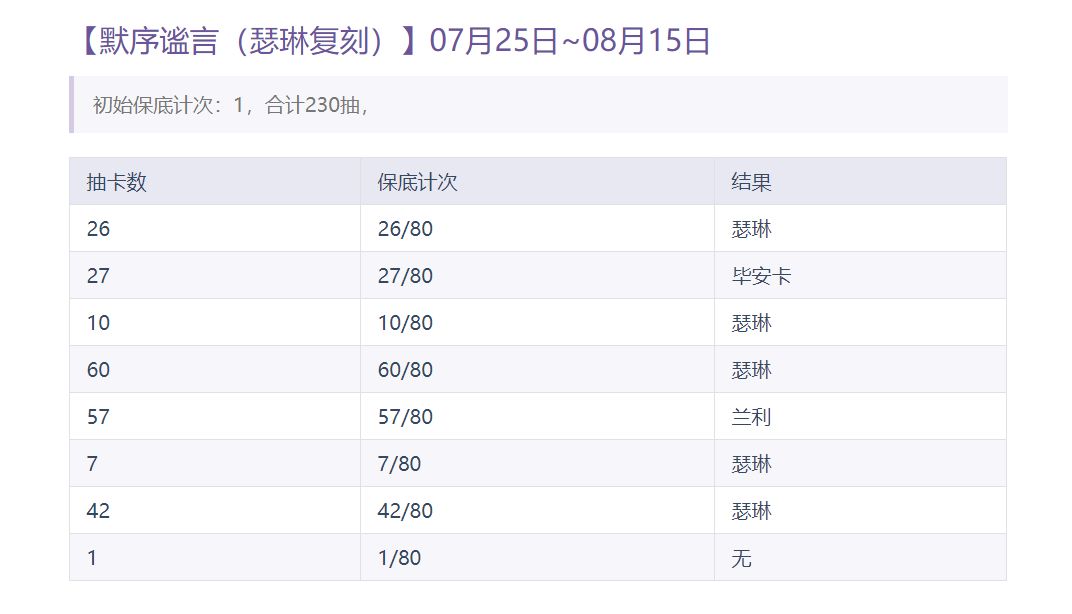
Task: Select the 26/80 pity count cell
Action: point(537,228)
